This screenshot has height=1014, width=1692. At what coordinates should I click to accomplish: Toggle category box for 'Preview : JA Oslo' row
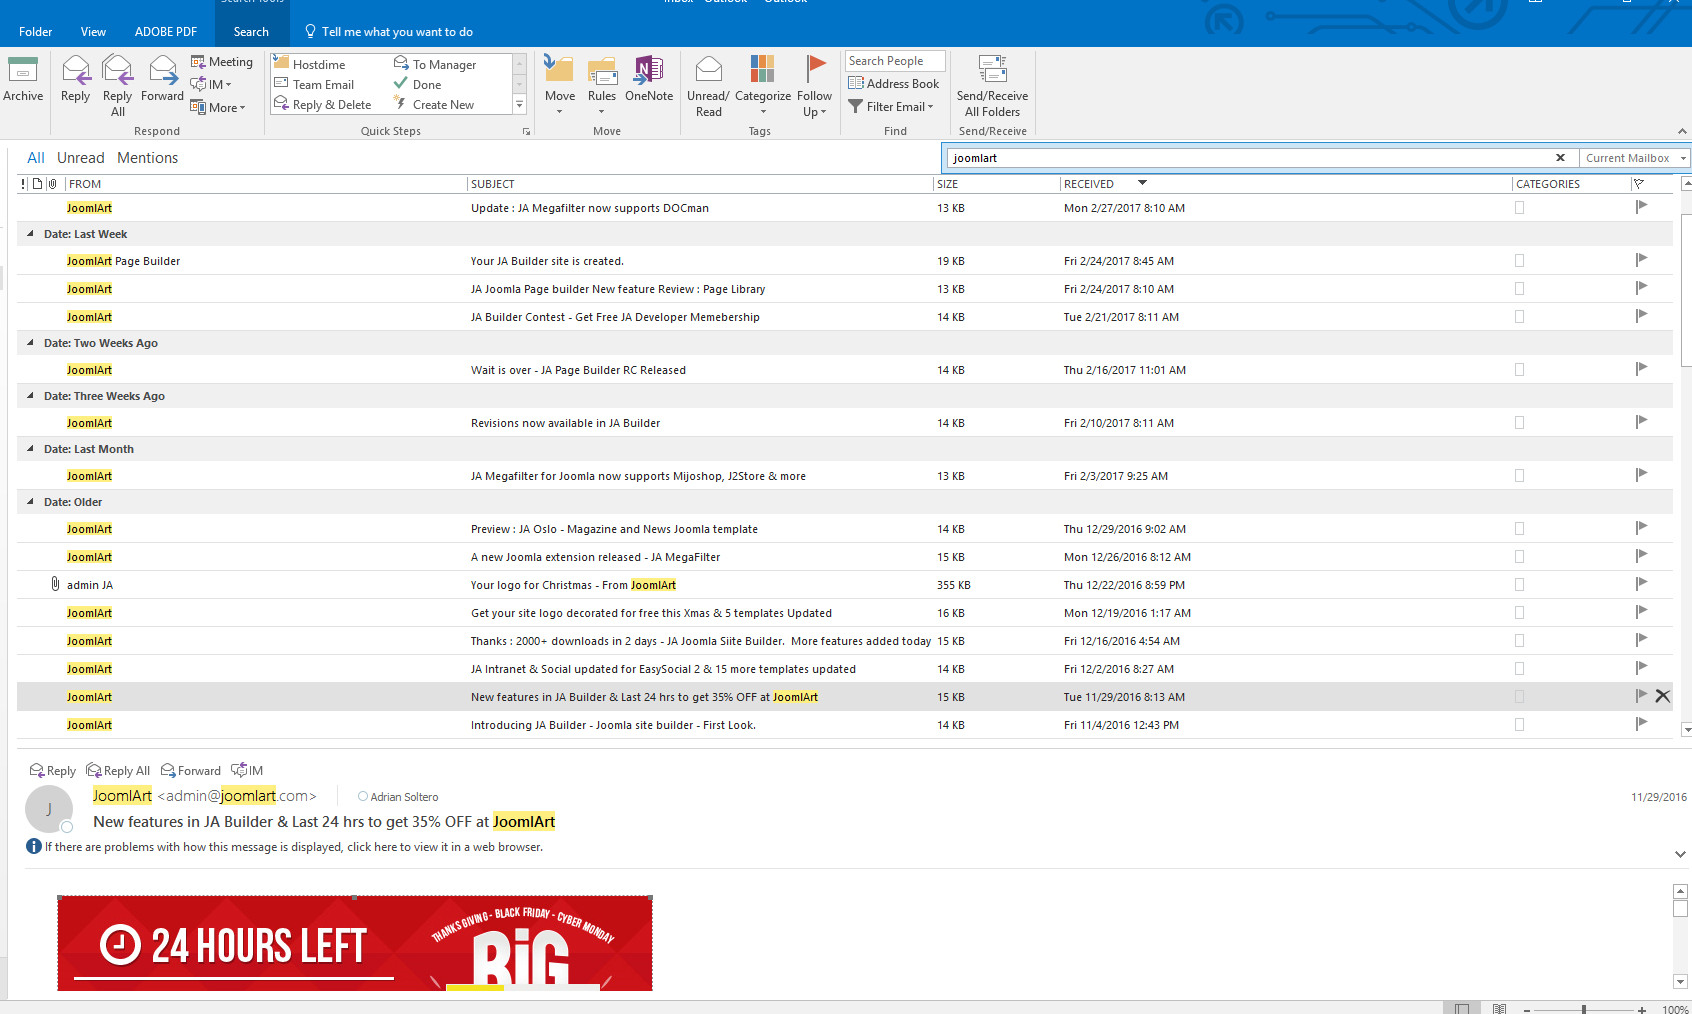click(1519, 529)
